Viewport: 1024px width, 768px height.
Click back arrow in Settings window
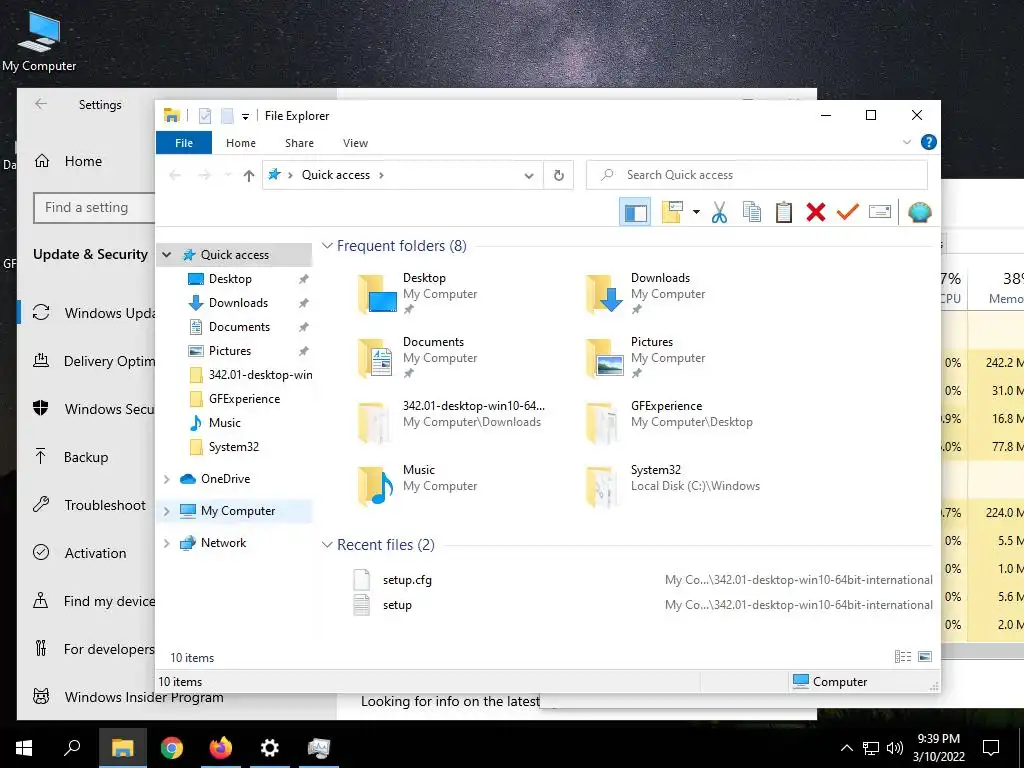tap(41, 104)
